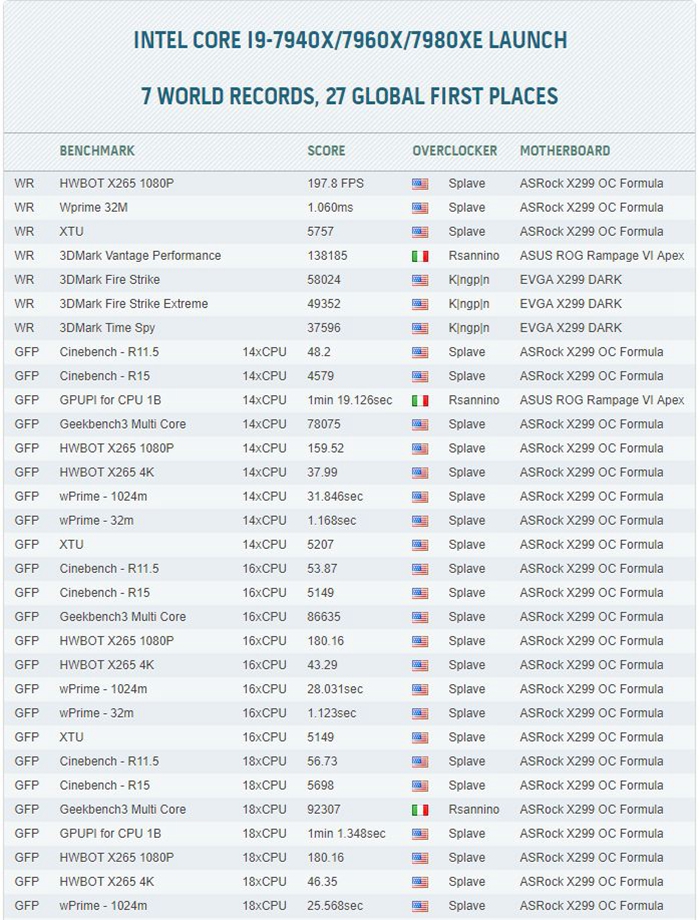Select the score '37596'
Viewport: 700px width, 920px height.
click(x=324, y=327)
